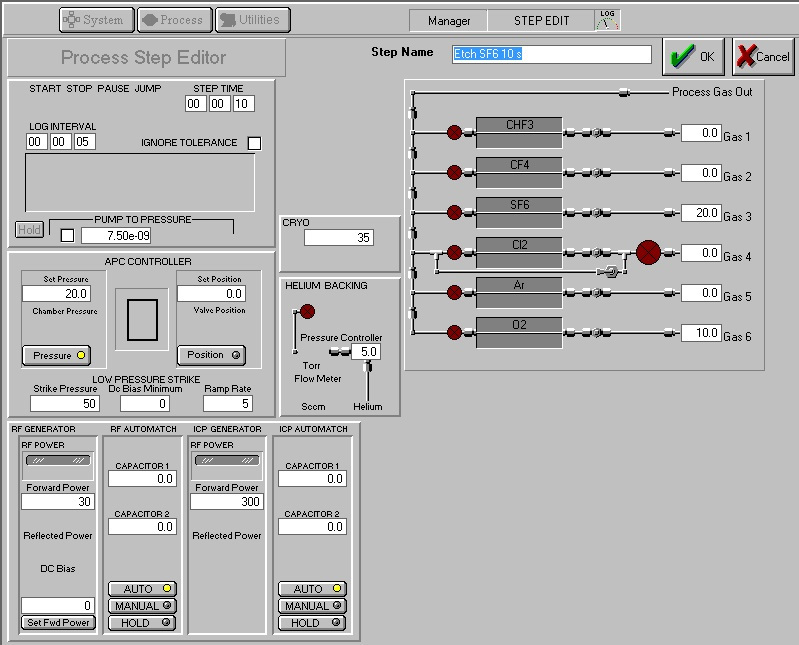Set RF Automatch to HOLD
Image resolution: width=799 pixels, height=645 pixels.
coord(142,623)
